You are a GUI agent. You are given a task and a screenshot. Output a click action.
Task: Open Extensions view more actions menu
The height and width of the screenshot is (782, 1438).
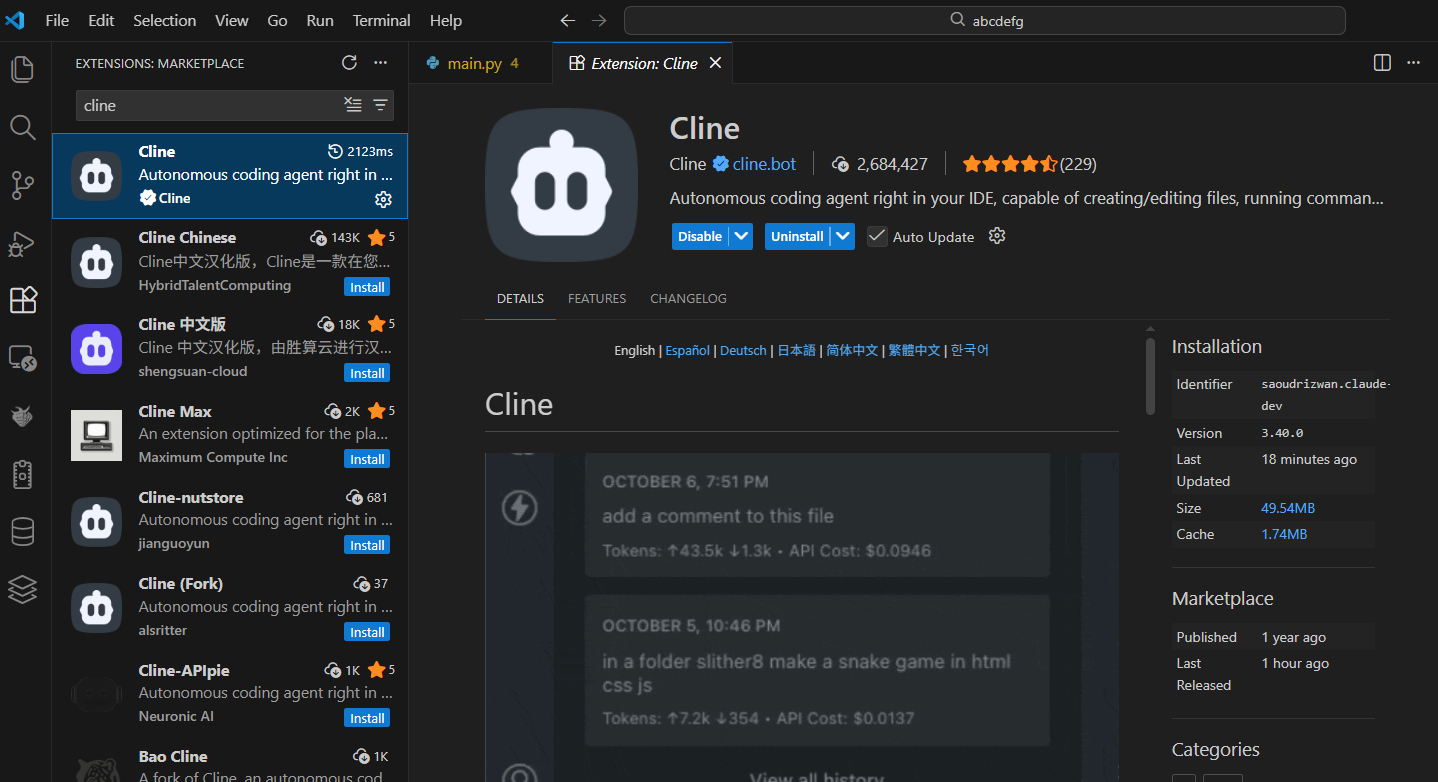click(x=380, y=63)
